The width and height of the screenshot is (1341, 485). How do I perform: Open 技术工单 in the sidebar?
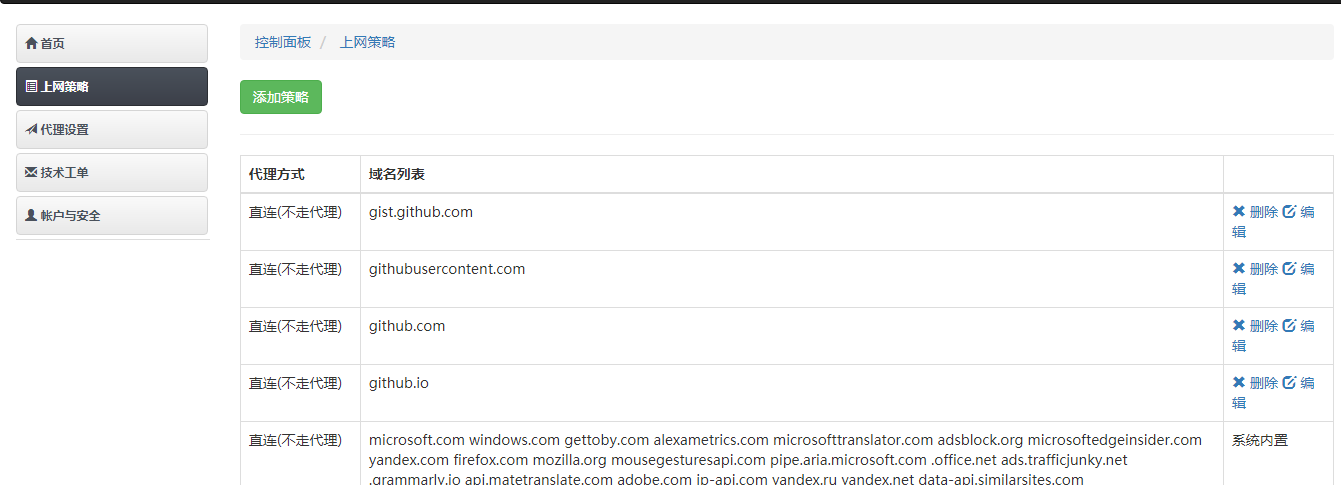pos(112,173)
